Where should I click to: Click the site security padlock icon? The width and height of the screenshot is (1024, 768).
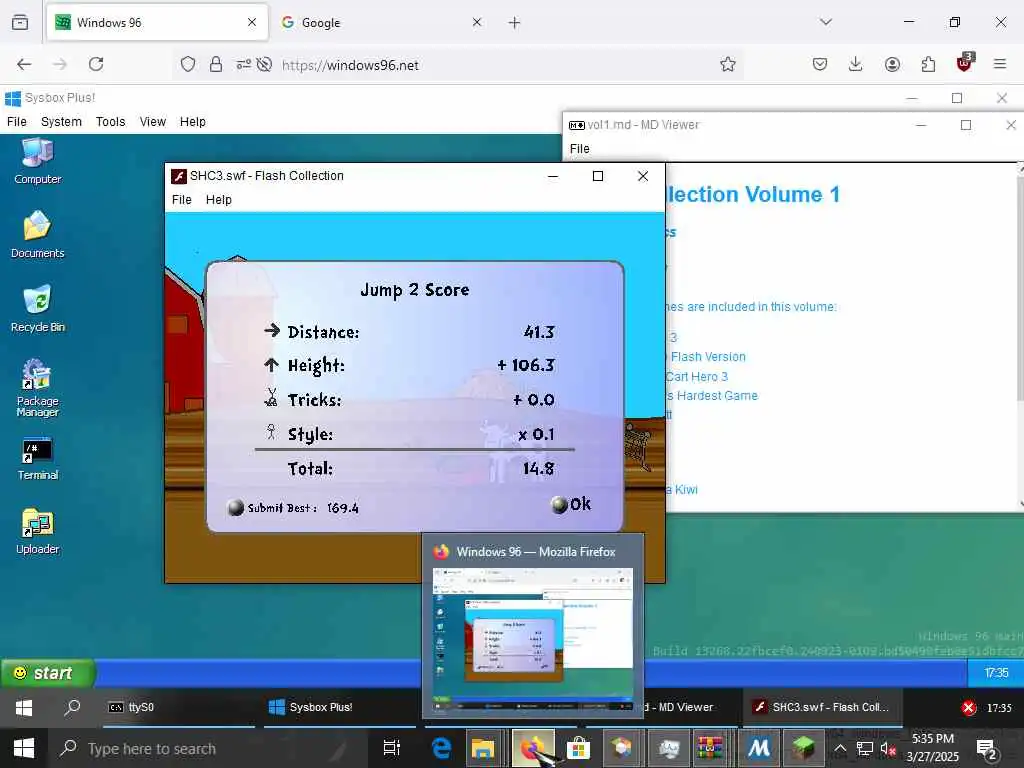[x=216, y=65]
